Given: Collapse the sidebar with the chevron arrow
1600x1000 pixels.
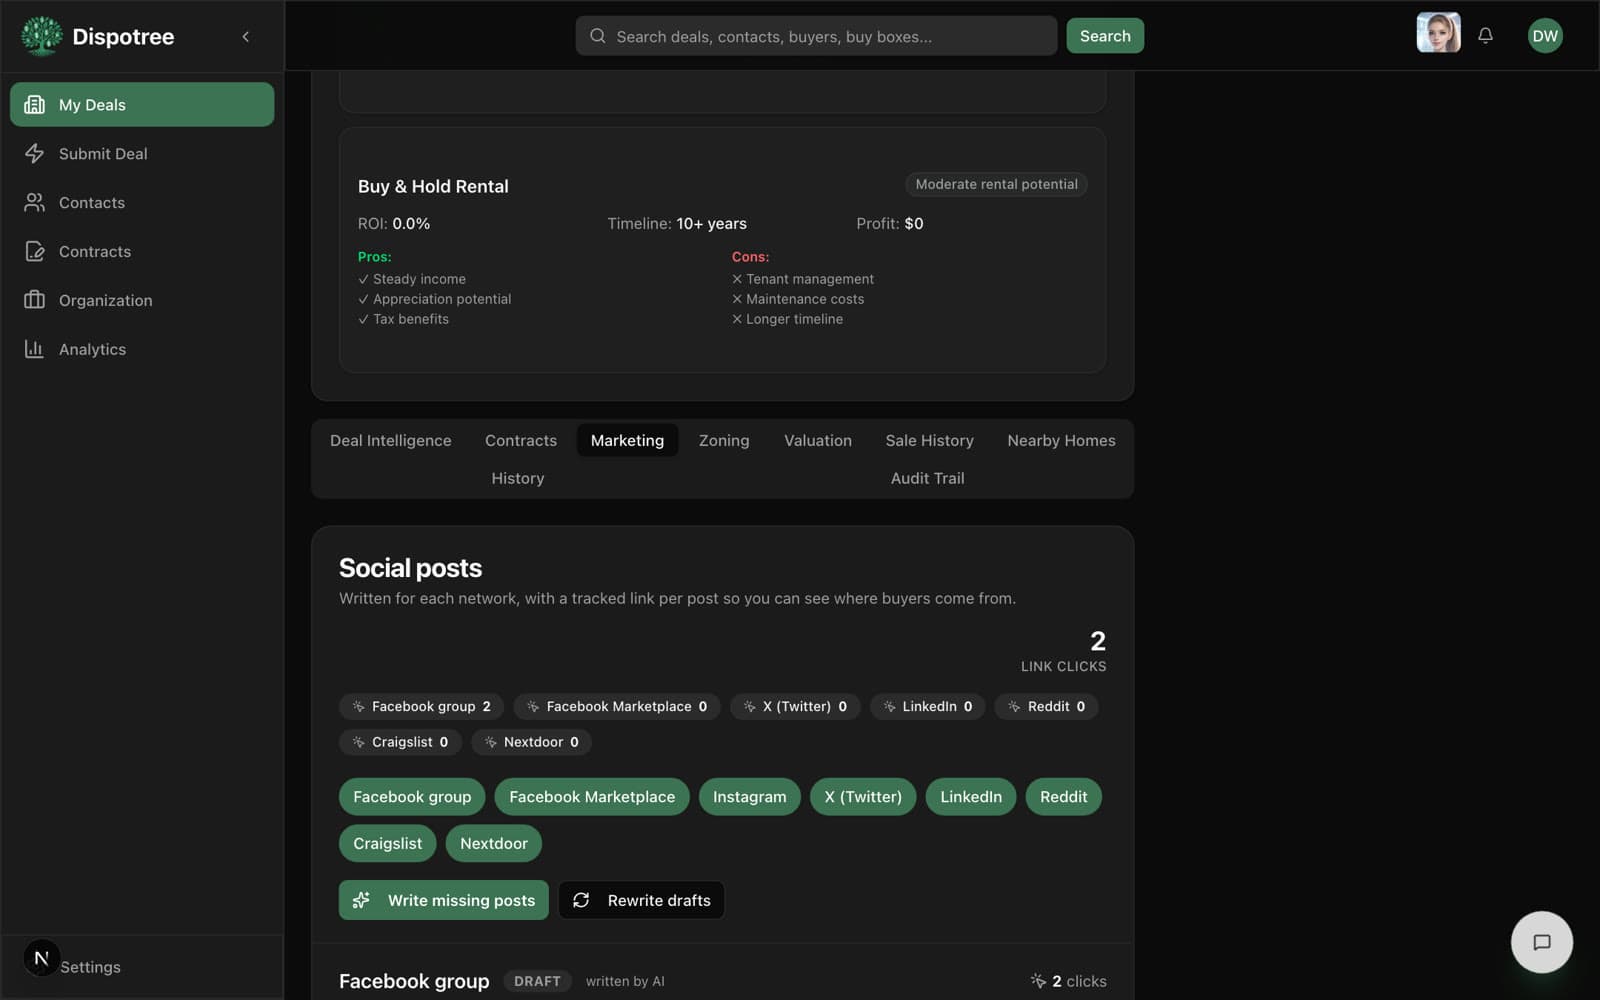Looking at the screenshot, I should (x=246, y=37).
